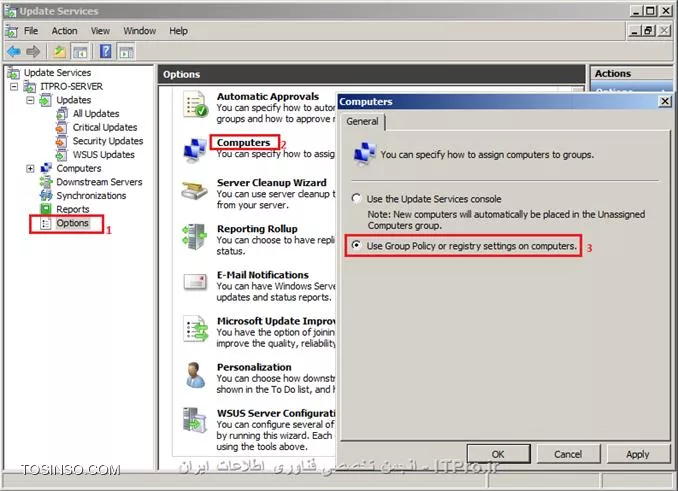Click the application menu icon left of File

[11, 31]
